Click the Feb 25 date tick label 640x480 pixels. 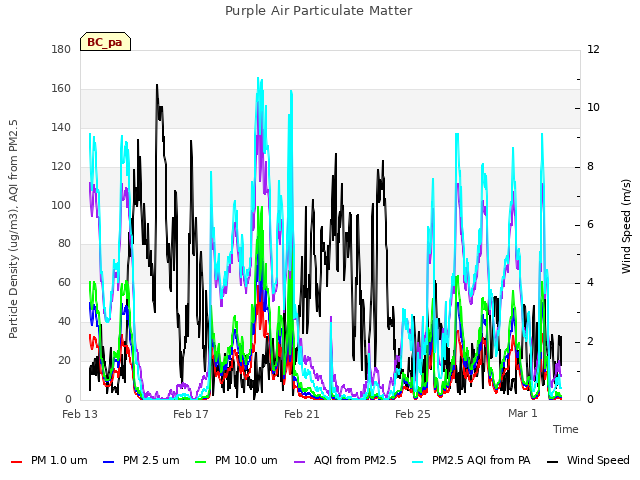(413, 414)
